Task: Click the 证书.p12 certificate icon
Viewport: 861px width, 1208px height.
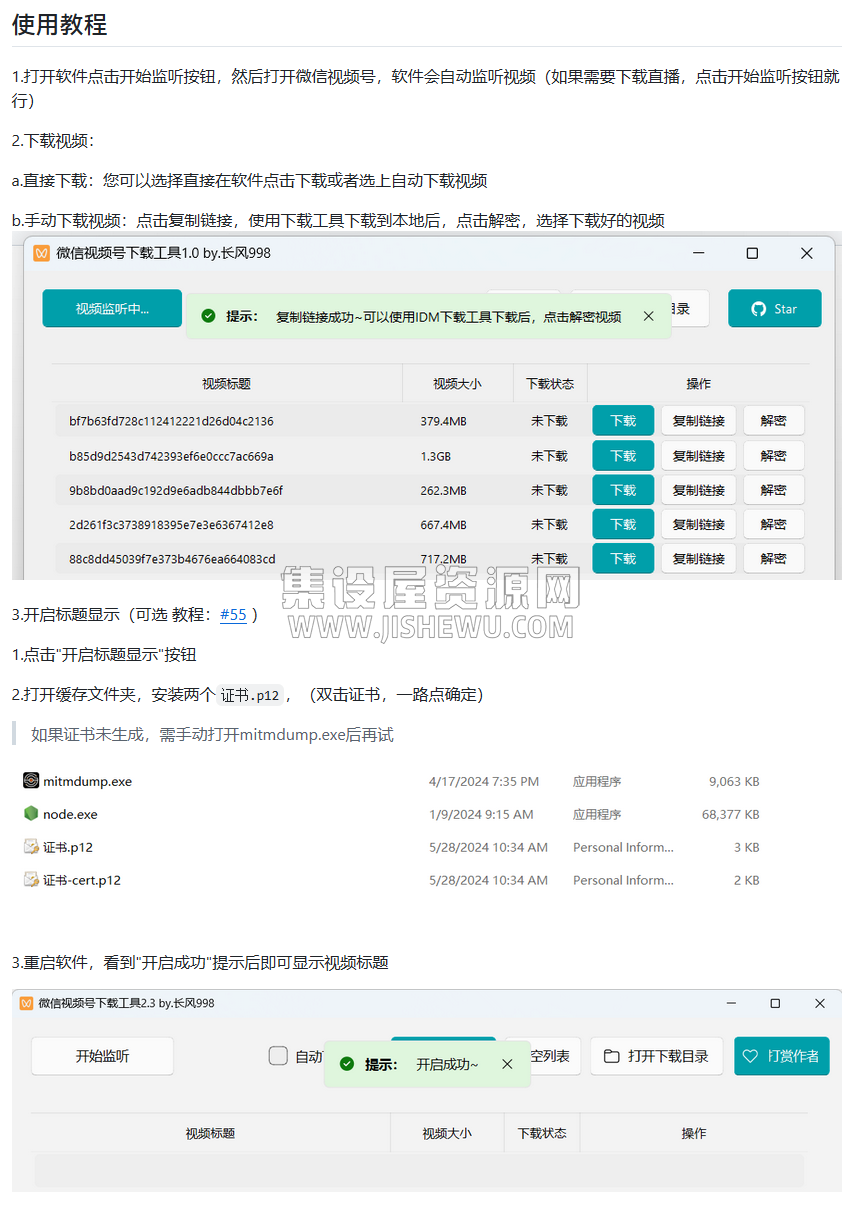Action: coord(31,847)
